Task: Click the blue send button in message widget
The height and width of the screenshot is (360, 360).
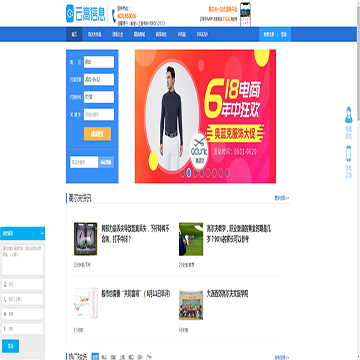Action: [x=10, y=346]
